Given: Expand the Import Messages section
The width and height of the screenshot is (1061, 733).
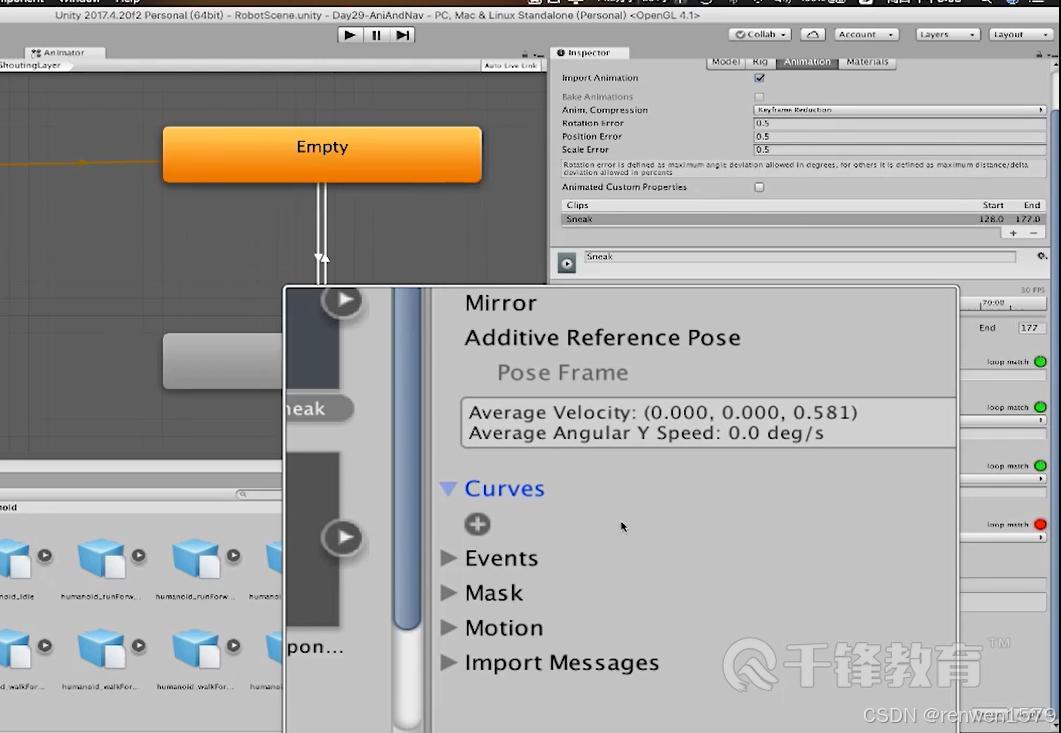Looking at the screenshot, I should [x=449, y=663].
